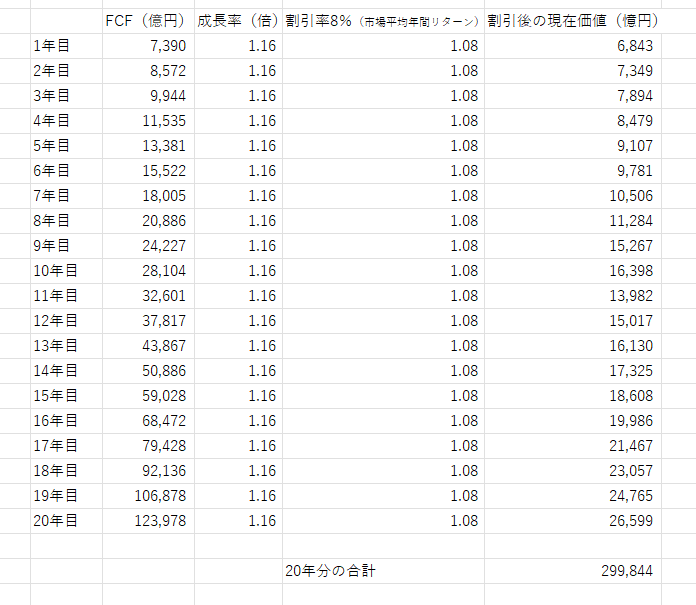Select the FCF cell showing 15,522
This screenshot has width=696, height=605.
(x=148, y=171)
